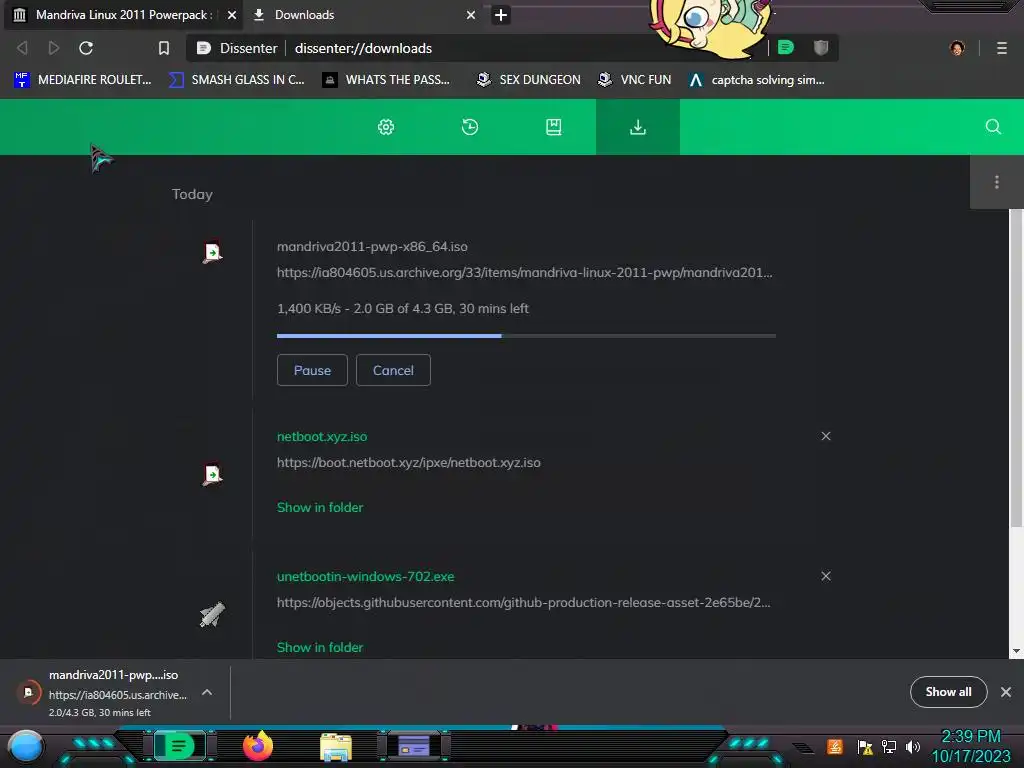Close the Mandriva Linux 2011 Powerpack tab
Image resolution: width=1024 pixels, height=768 pixels.
pos(232,15)
